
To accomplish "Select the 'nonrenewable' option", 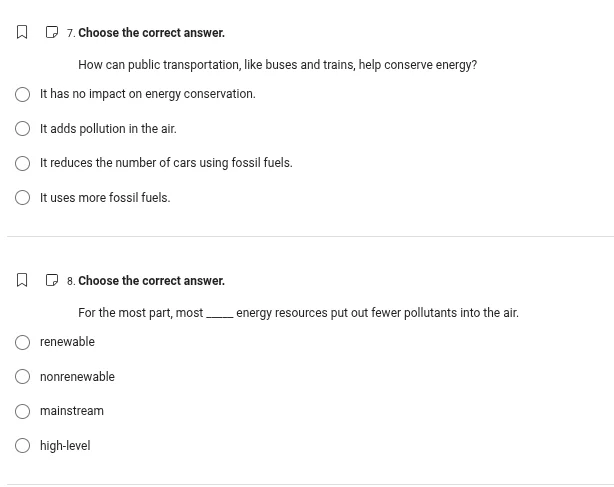I will (x=22, y=377).
